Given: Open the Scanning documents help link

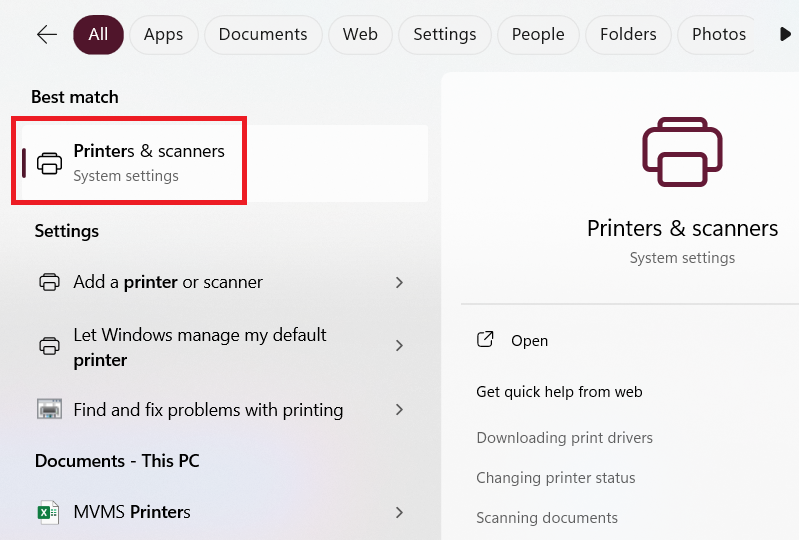Looking at the screenshot, I should coord(547,518).
